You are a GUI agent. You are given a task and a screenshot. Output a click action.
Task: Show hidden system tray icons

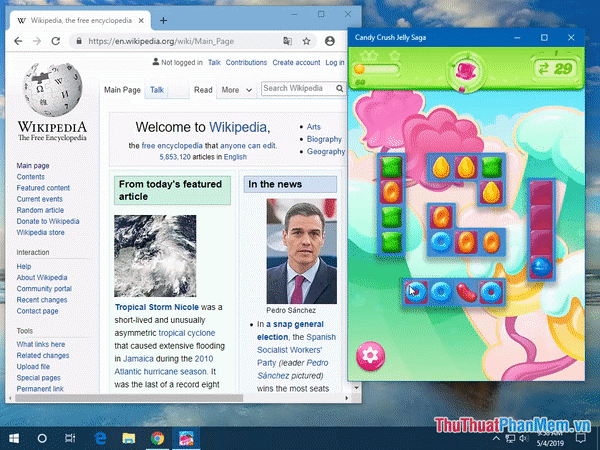(x=496, y=439)
